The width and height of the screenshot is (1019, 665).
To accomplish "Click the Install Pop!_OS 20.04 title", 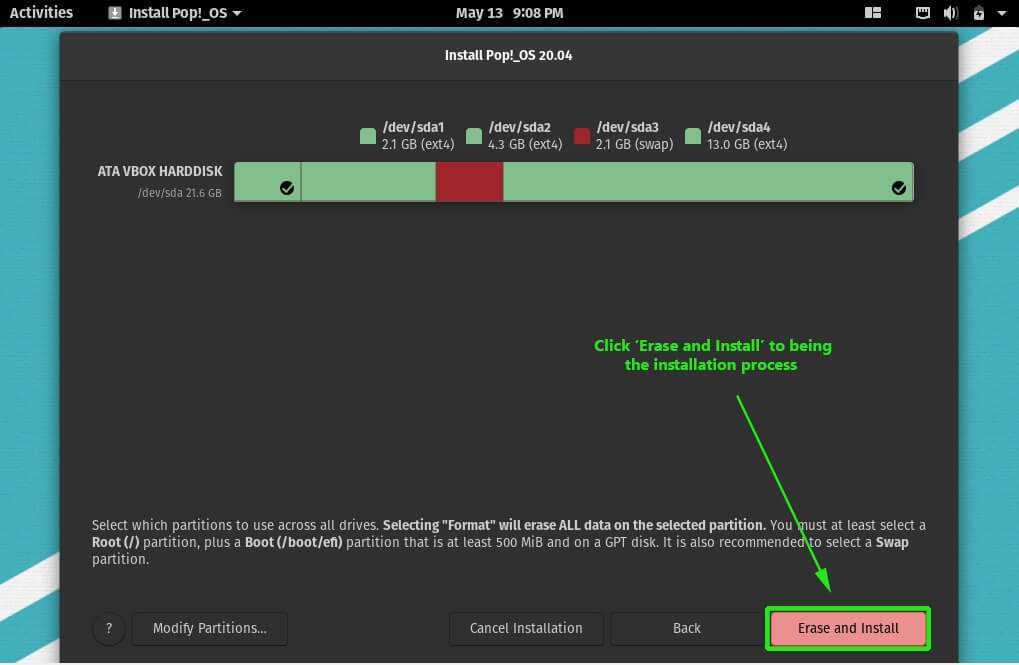I will 508,55.
